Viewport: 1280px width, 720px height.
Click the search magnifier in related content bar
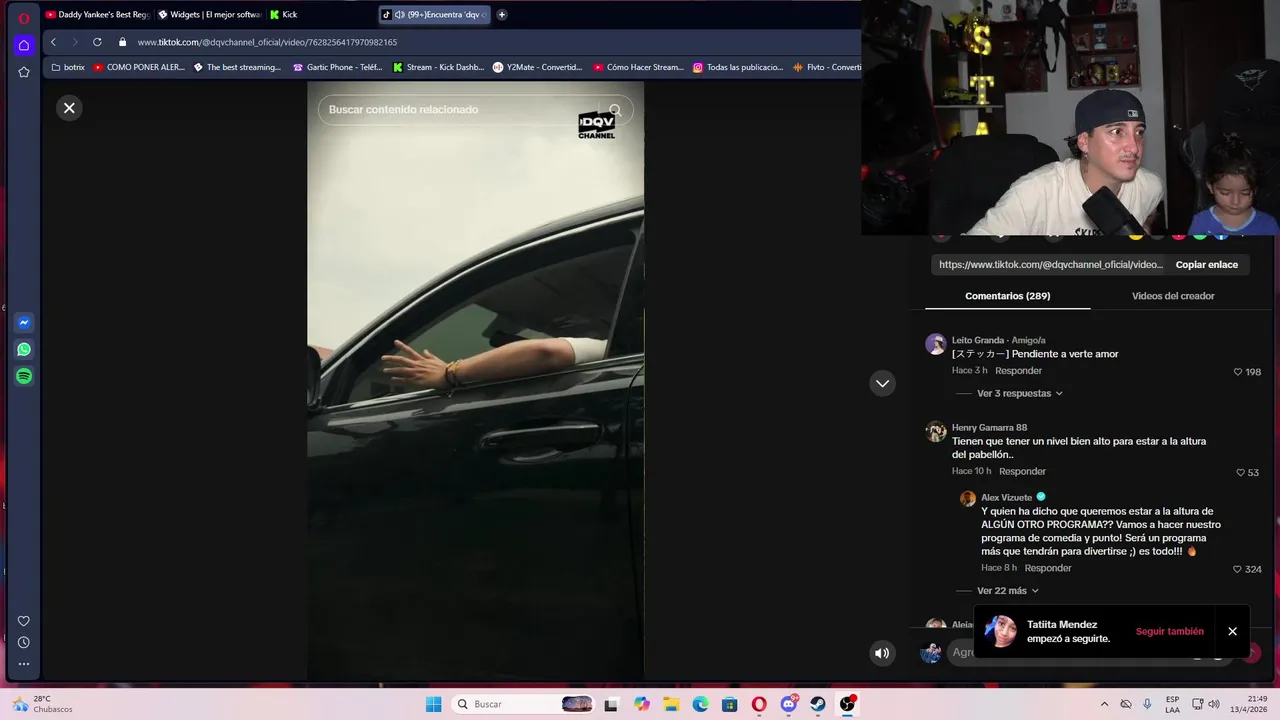coord(615,110)
